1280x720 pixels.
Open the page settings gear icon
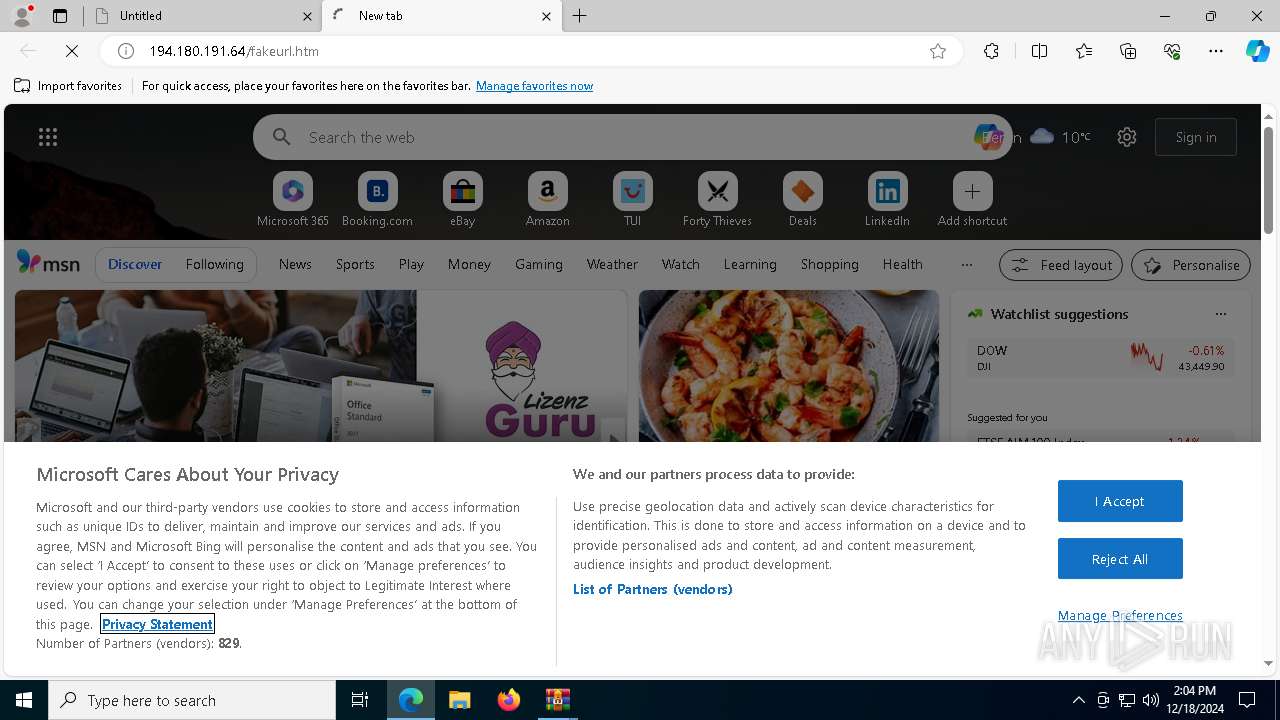1127,137
